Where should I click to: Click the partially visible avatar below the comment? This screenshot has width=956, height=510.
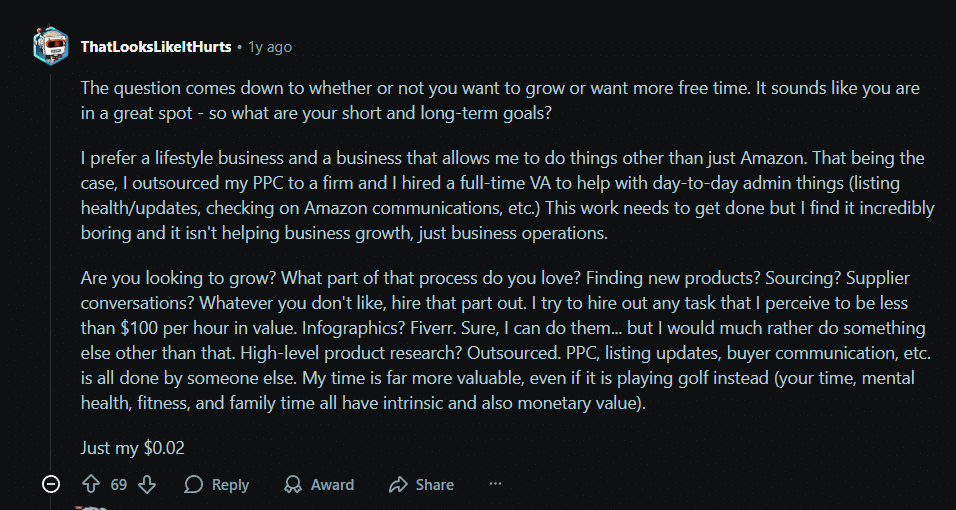coord(92,507)
